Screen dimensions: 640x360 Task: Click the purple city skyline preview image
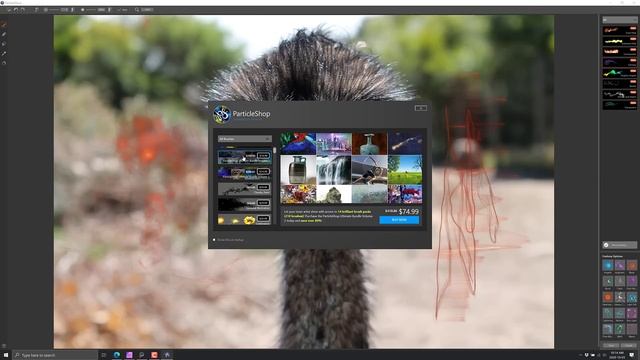[x=333, y=143]
